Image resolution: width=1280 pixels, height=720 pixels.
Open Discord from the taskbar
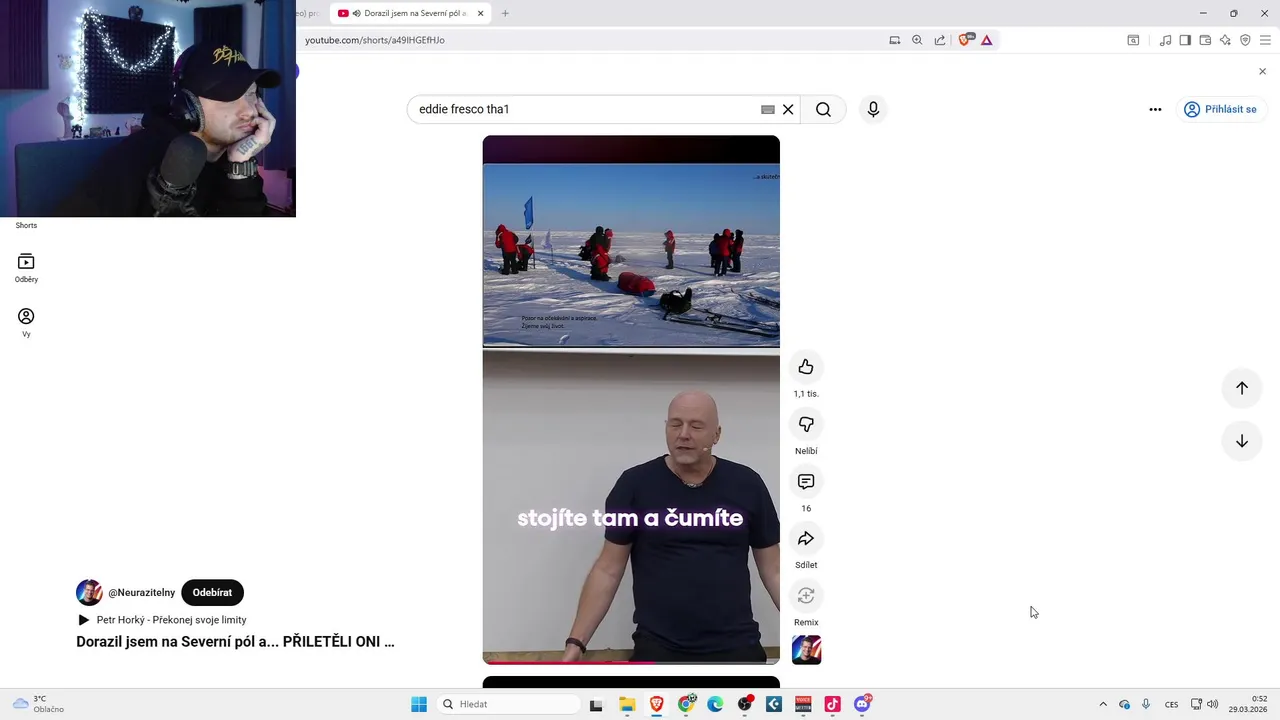[862, 704]
